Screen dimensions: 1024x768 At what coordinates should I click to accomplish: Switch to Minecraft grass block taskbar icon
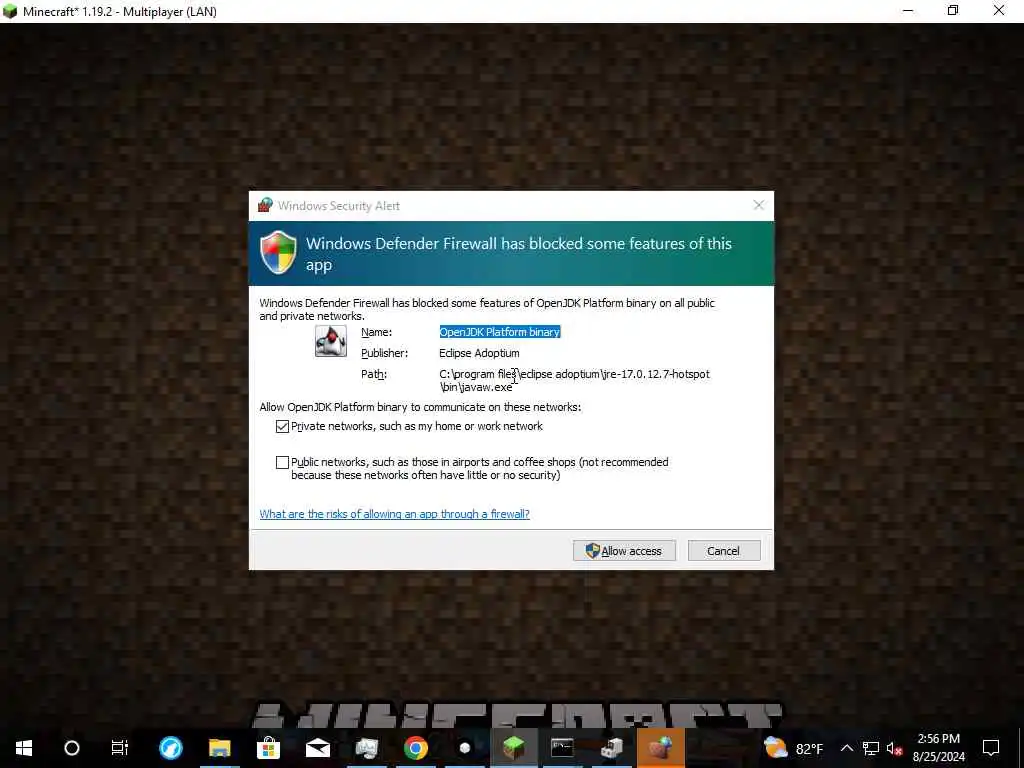[x=513, y=748]
